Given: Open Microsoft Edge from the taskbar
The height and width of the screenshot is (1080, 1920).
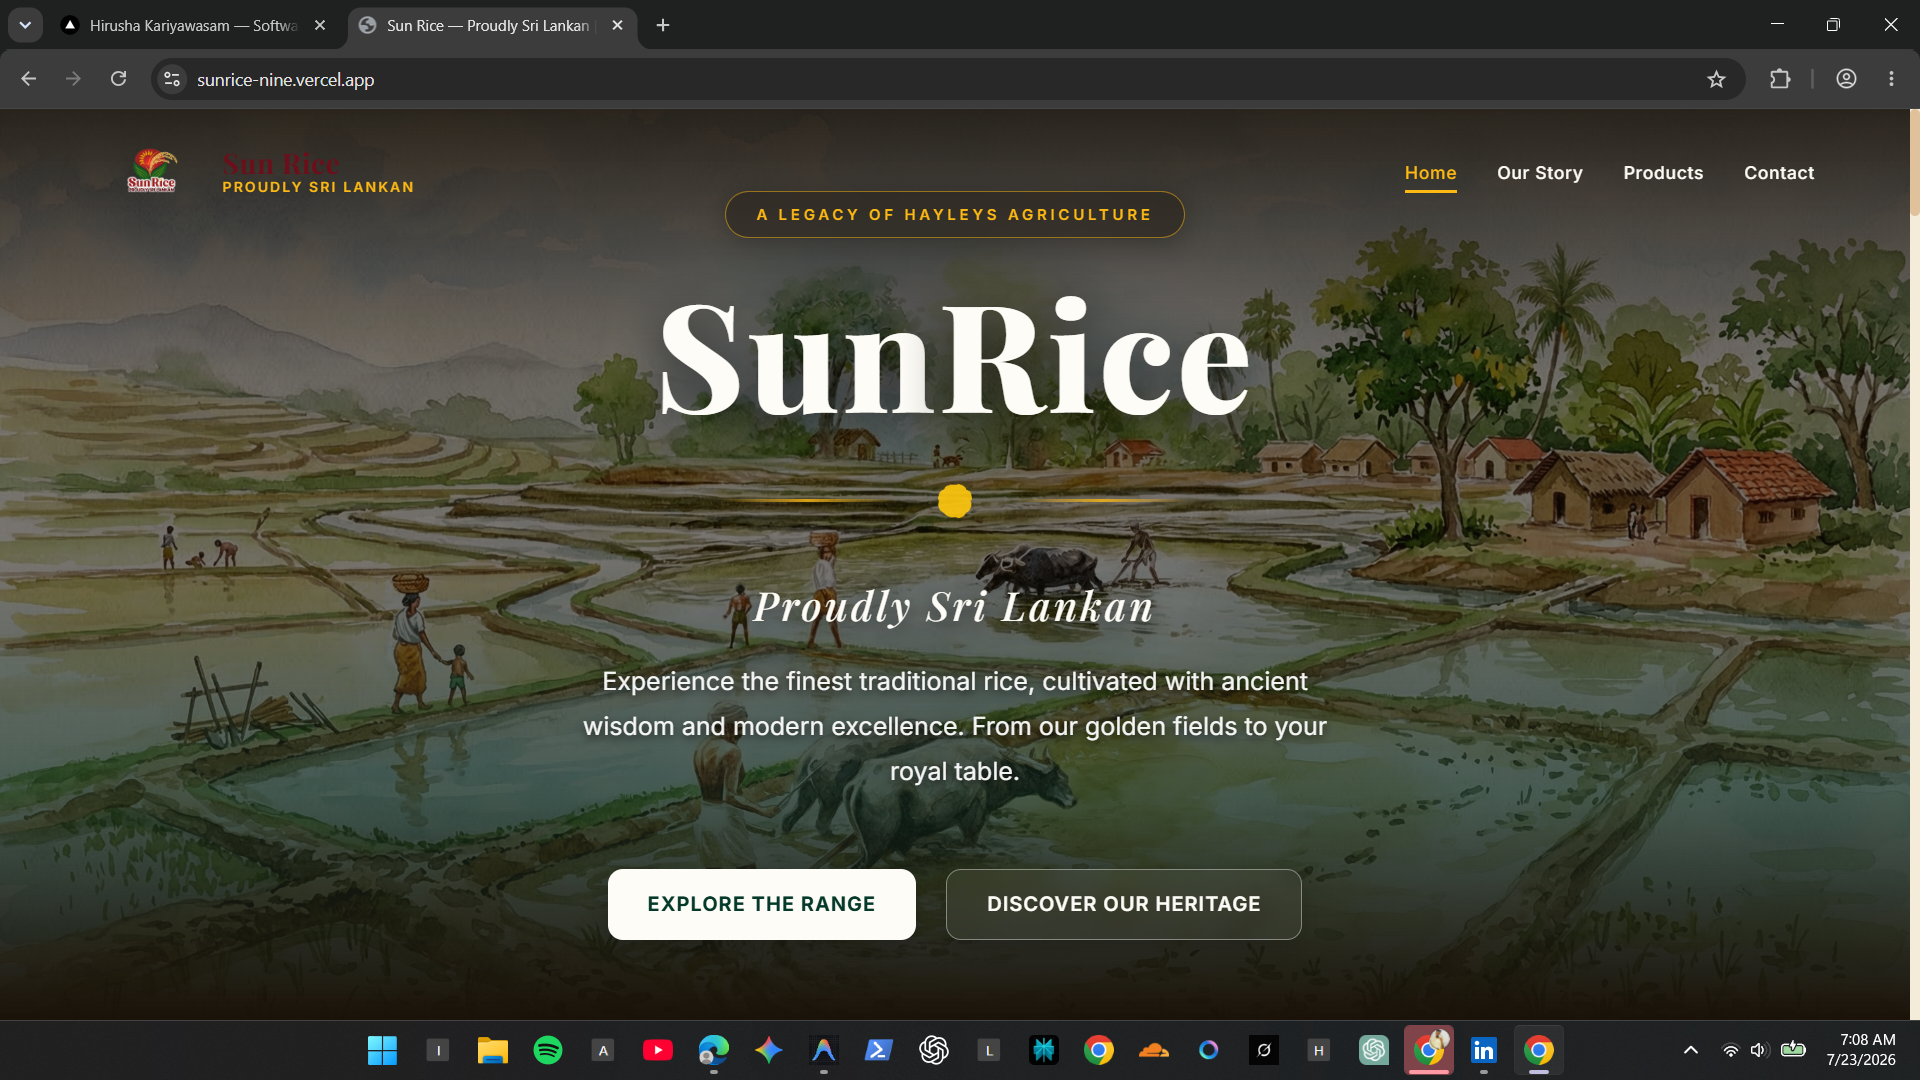Looking at the screenshot, I should [713, 1050].
